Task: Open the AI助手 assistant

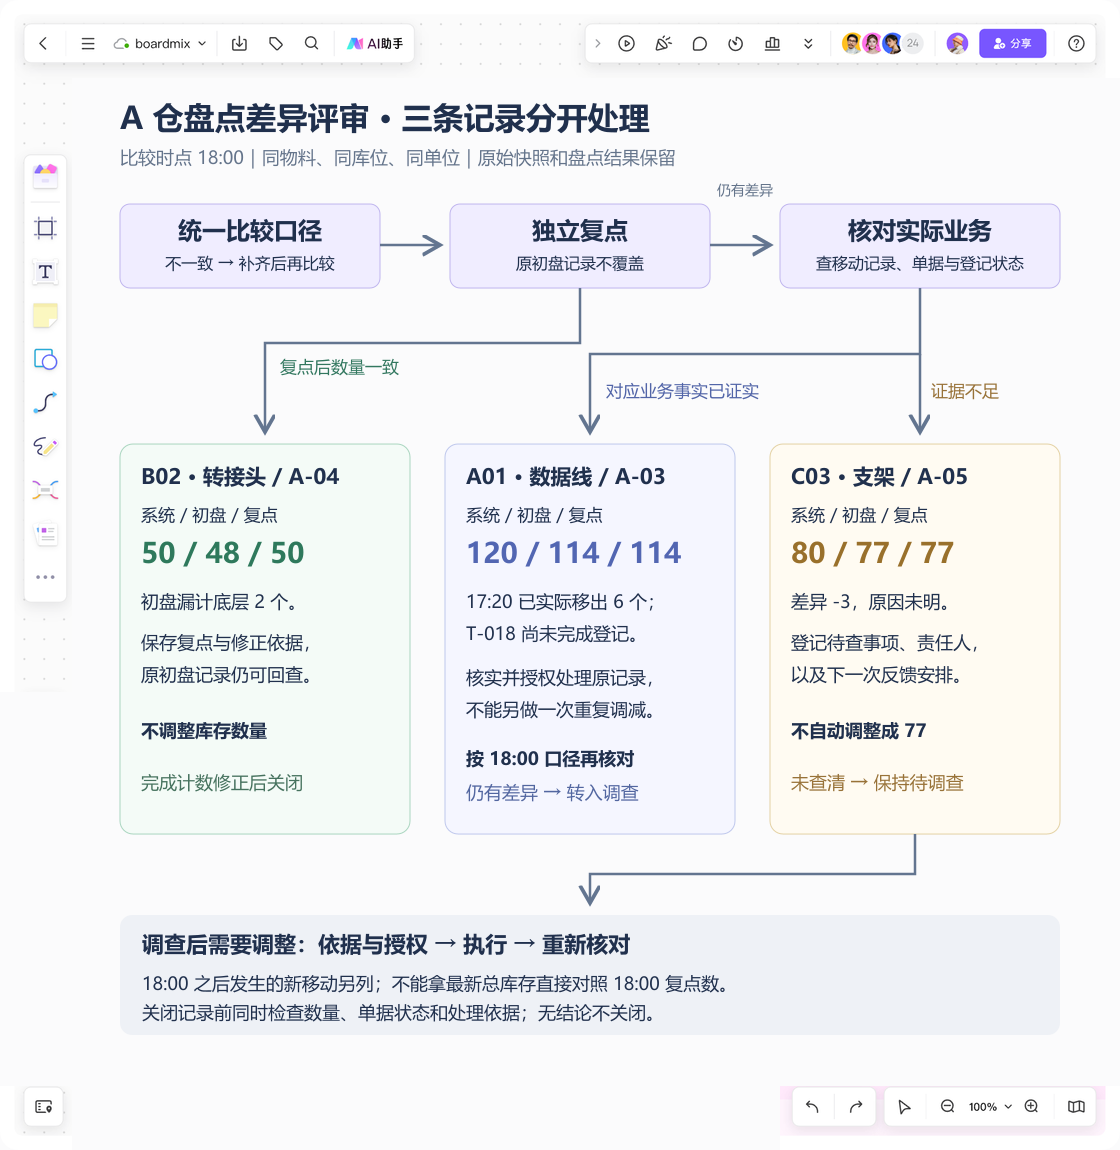Action: (x=375, y=43)
